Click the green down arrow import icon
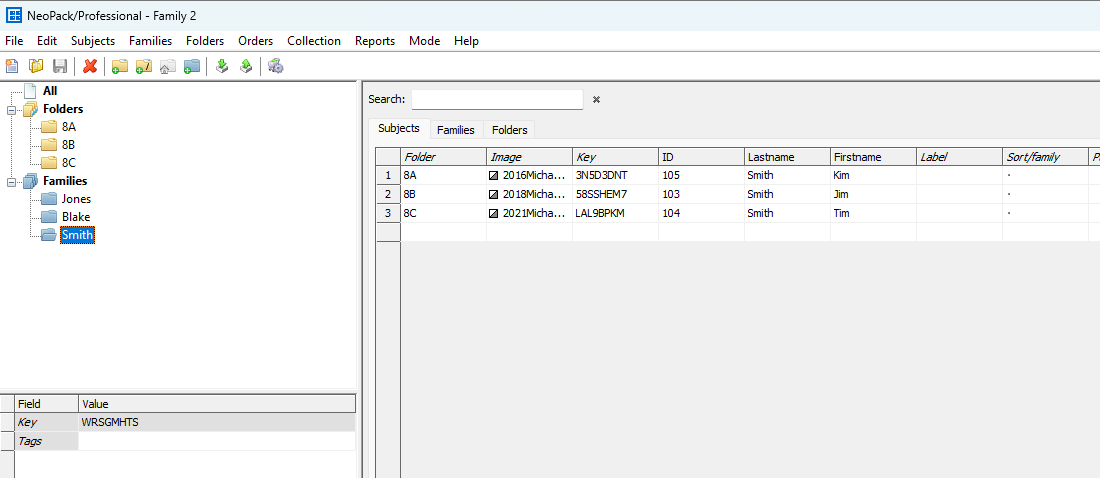Viewport: 1100px width, 478px height. click(222, 66)
